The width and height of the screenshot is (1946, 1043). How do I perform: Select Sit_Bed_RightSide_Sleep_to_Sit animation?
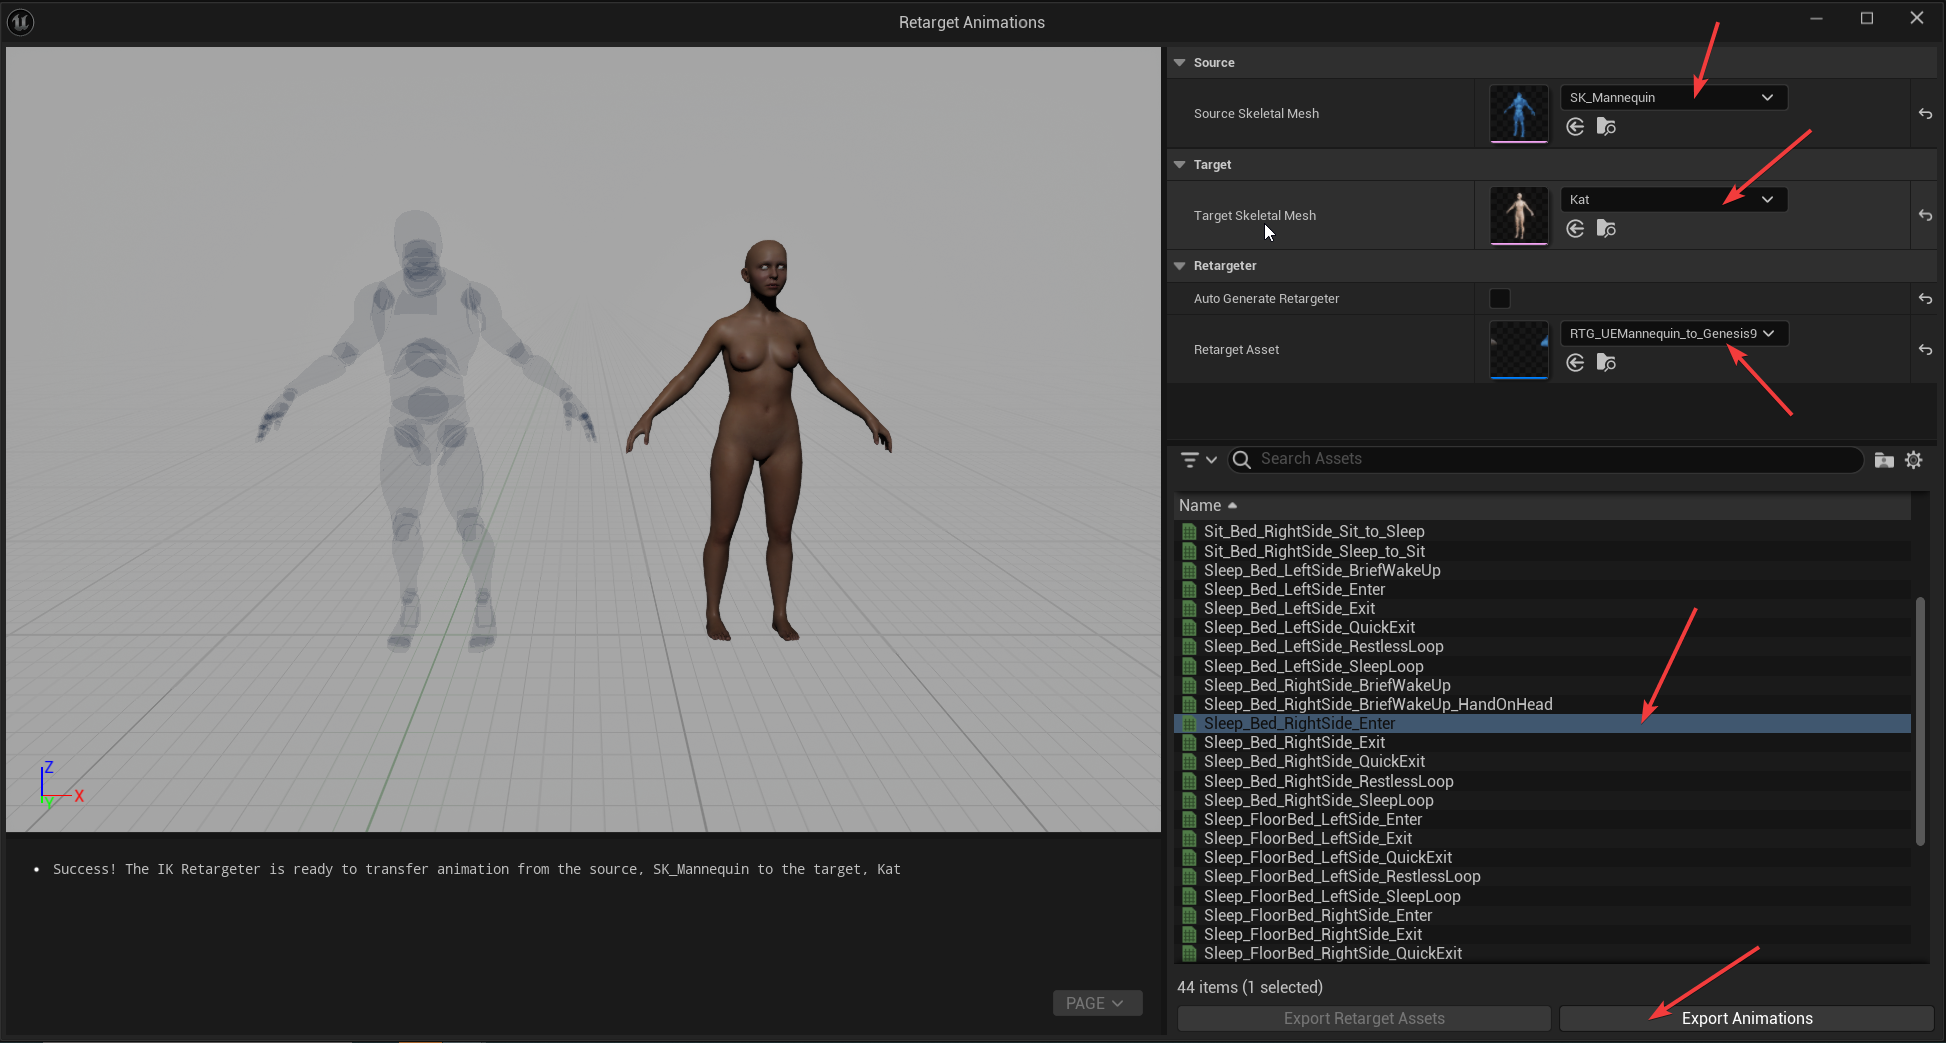[x=1542, y=551]
